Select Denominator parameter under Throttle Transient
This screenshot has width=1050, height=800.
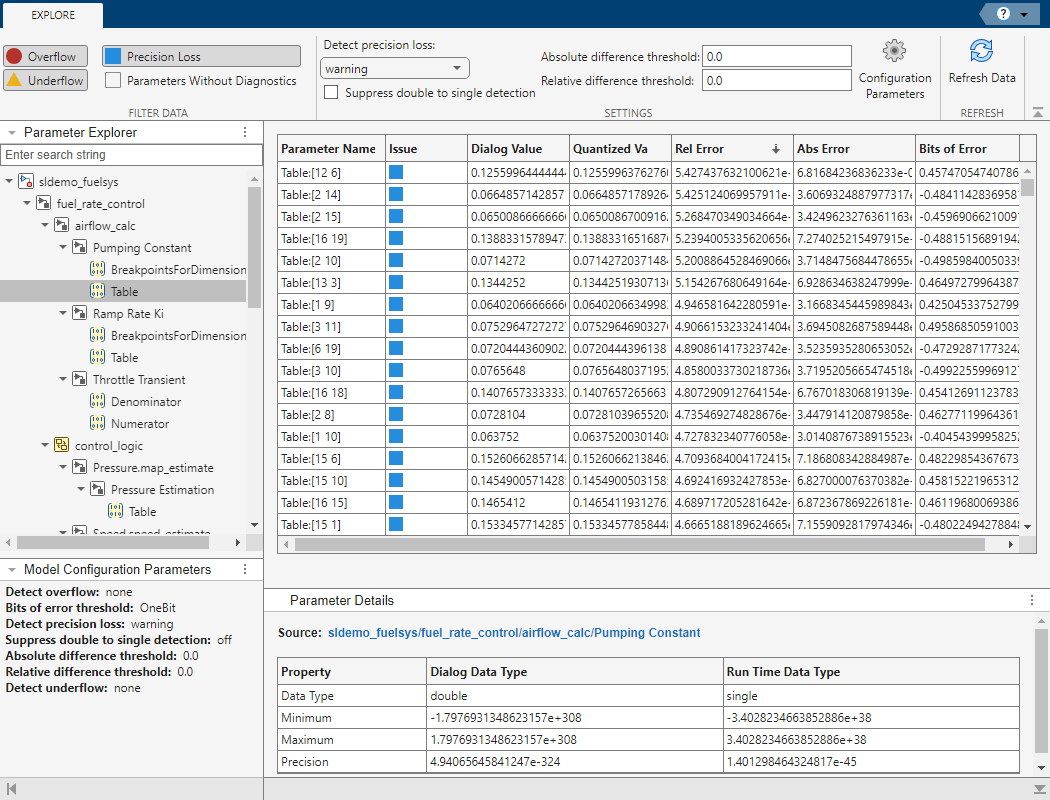(146, 401)
